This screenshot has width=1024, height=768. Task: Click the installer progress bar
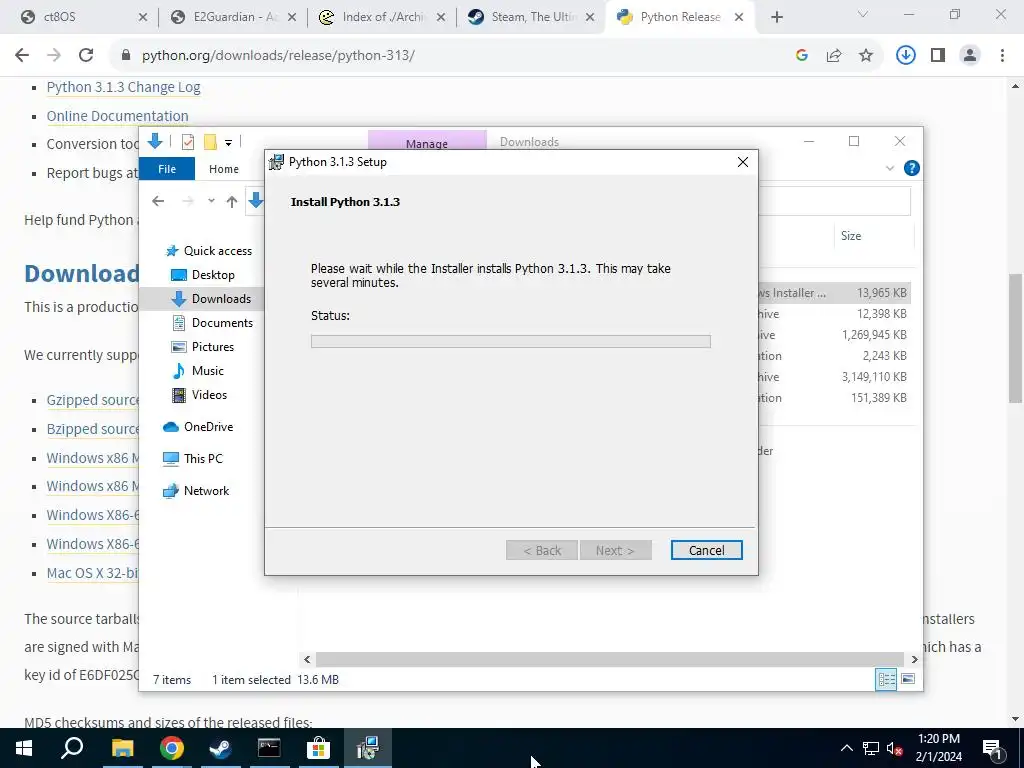point(510,341)
